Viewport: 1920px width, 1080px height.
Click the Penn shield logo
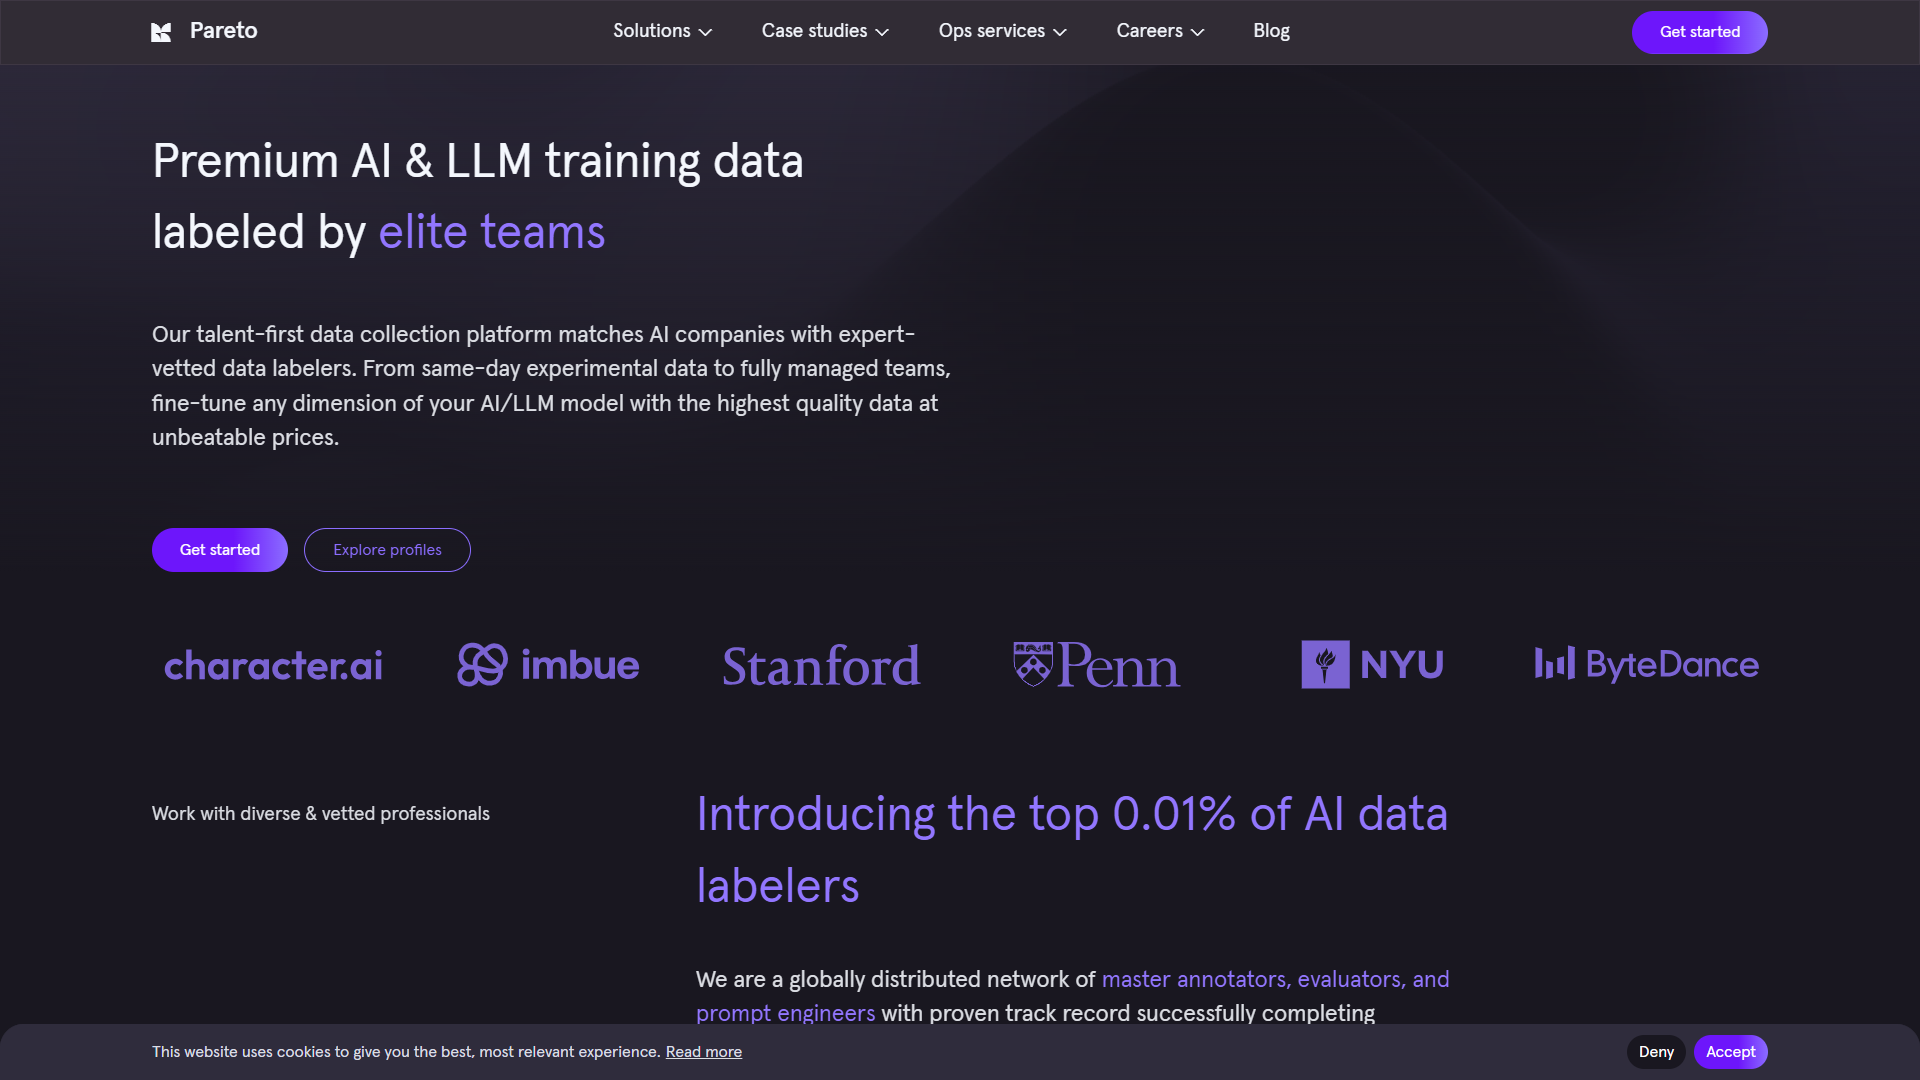click(1032, 663)
